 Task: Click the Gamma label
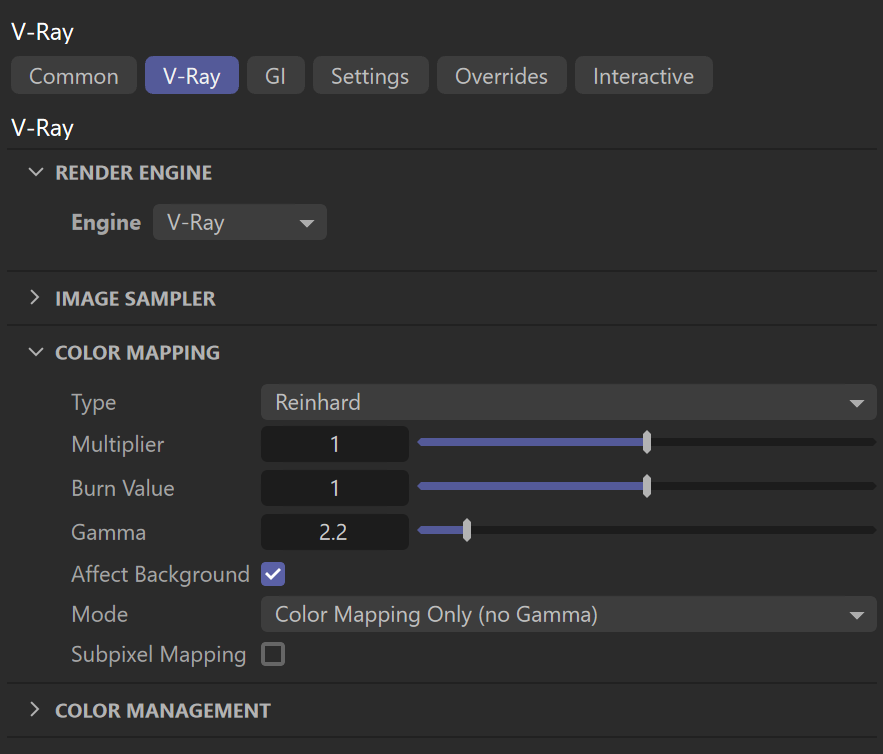tap(109, 532)
